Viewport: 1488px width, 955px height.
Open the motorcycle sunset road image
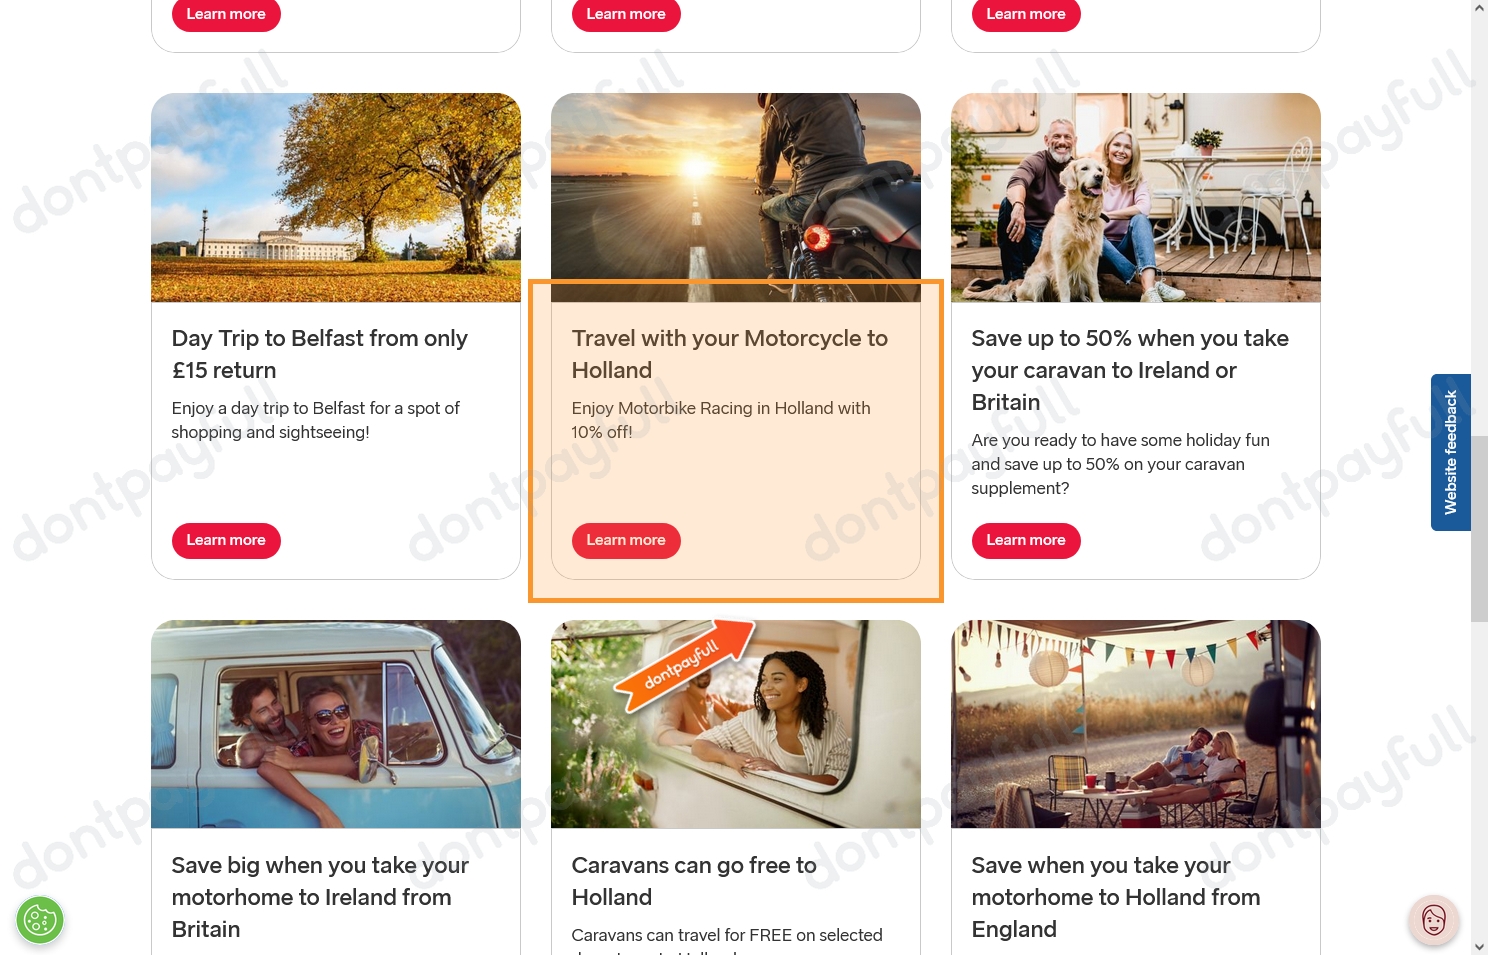pos(736,198)
